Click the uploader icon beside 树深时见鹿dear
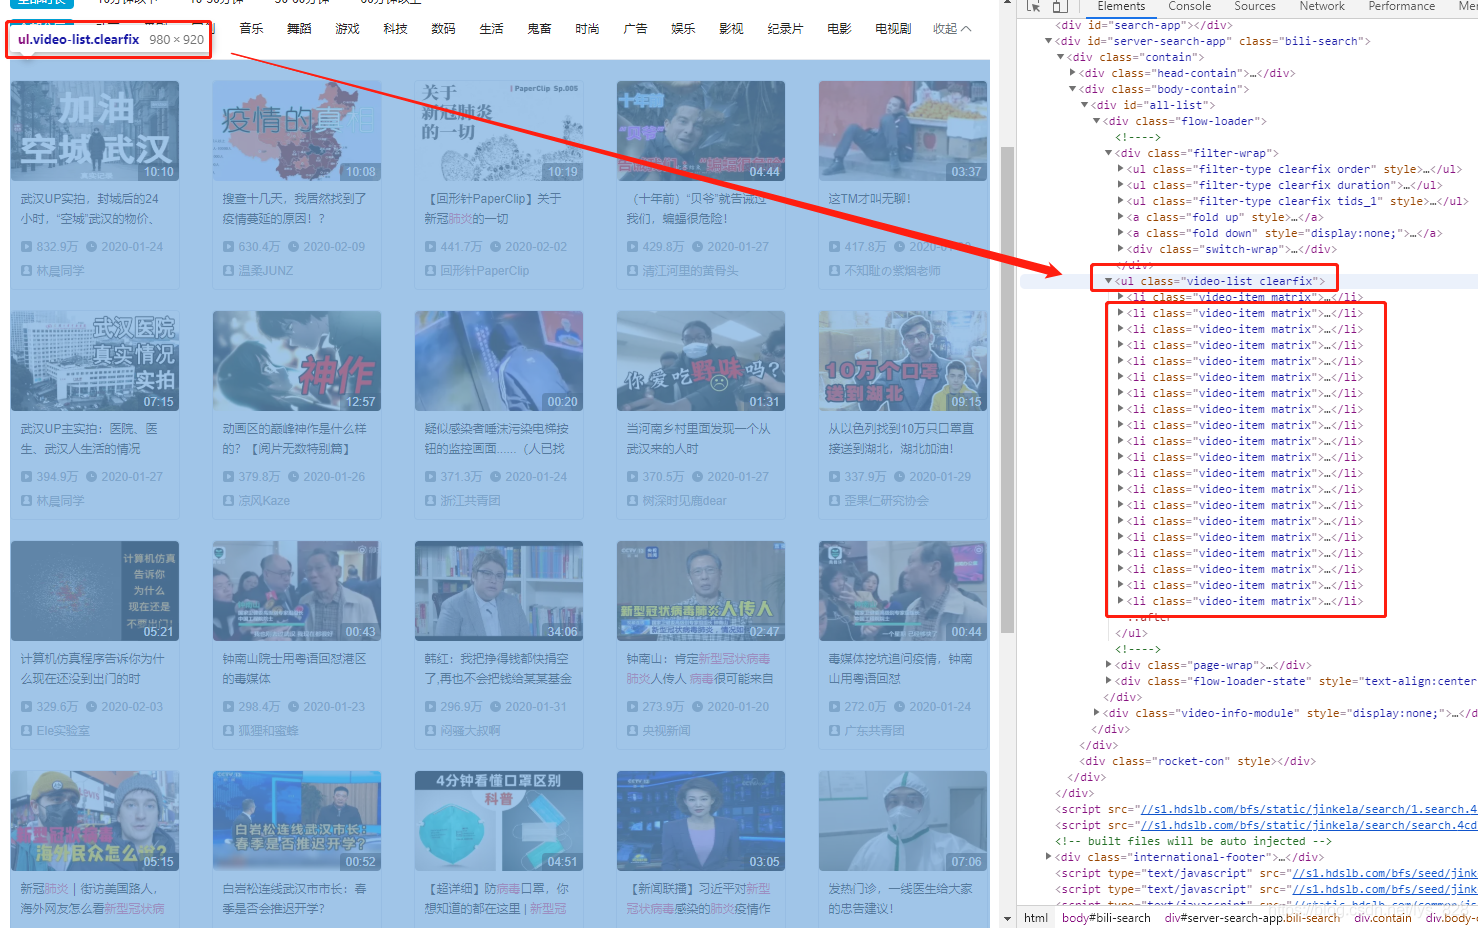The width and height of the screenshot is (1478, 928). (x=632, y=501)
